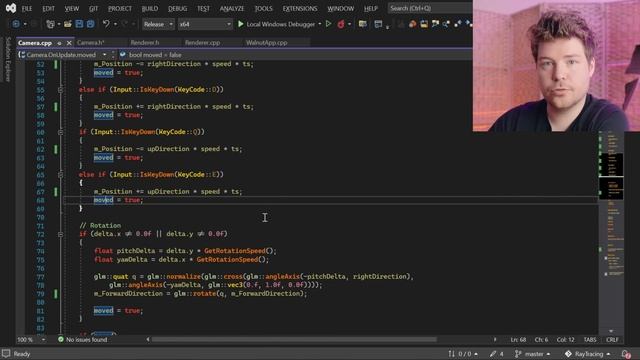Open the ANALYZE menu
The height and width of the screenshot is (360, 640).
pyautogui.click(x=231, y=8)
